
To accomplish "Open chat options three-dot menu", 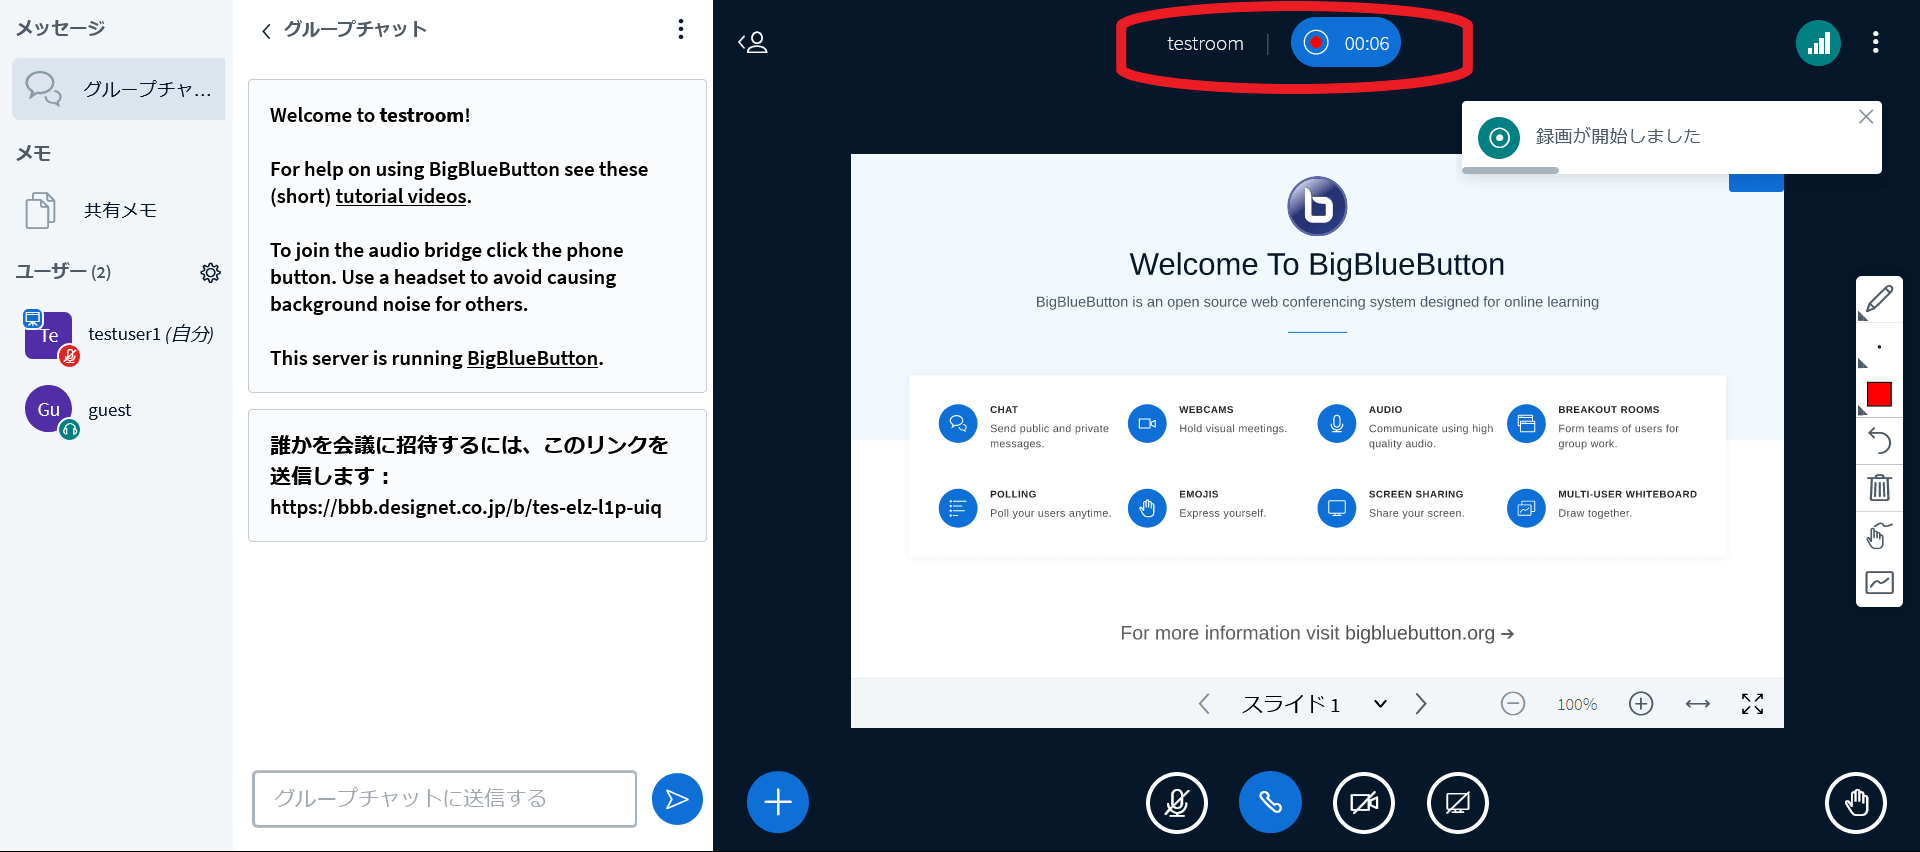I will coord(681,29).
